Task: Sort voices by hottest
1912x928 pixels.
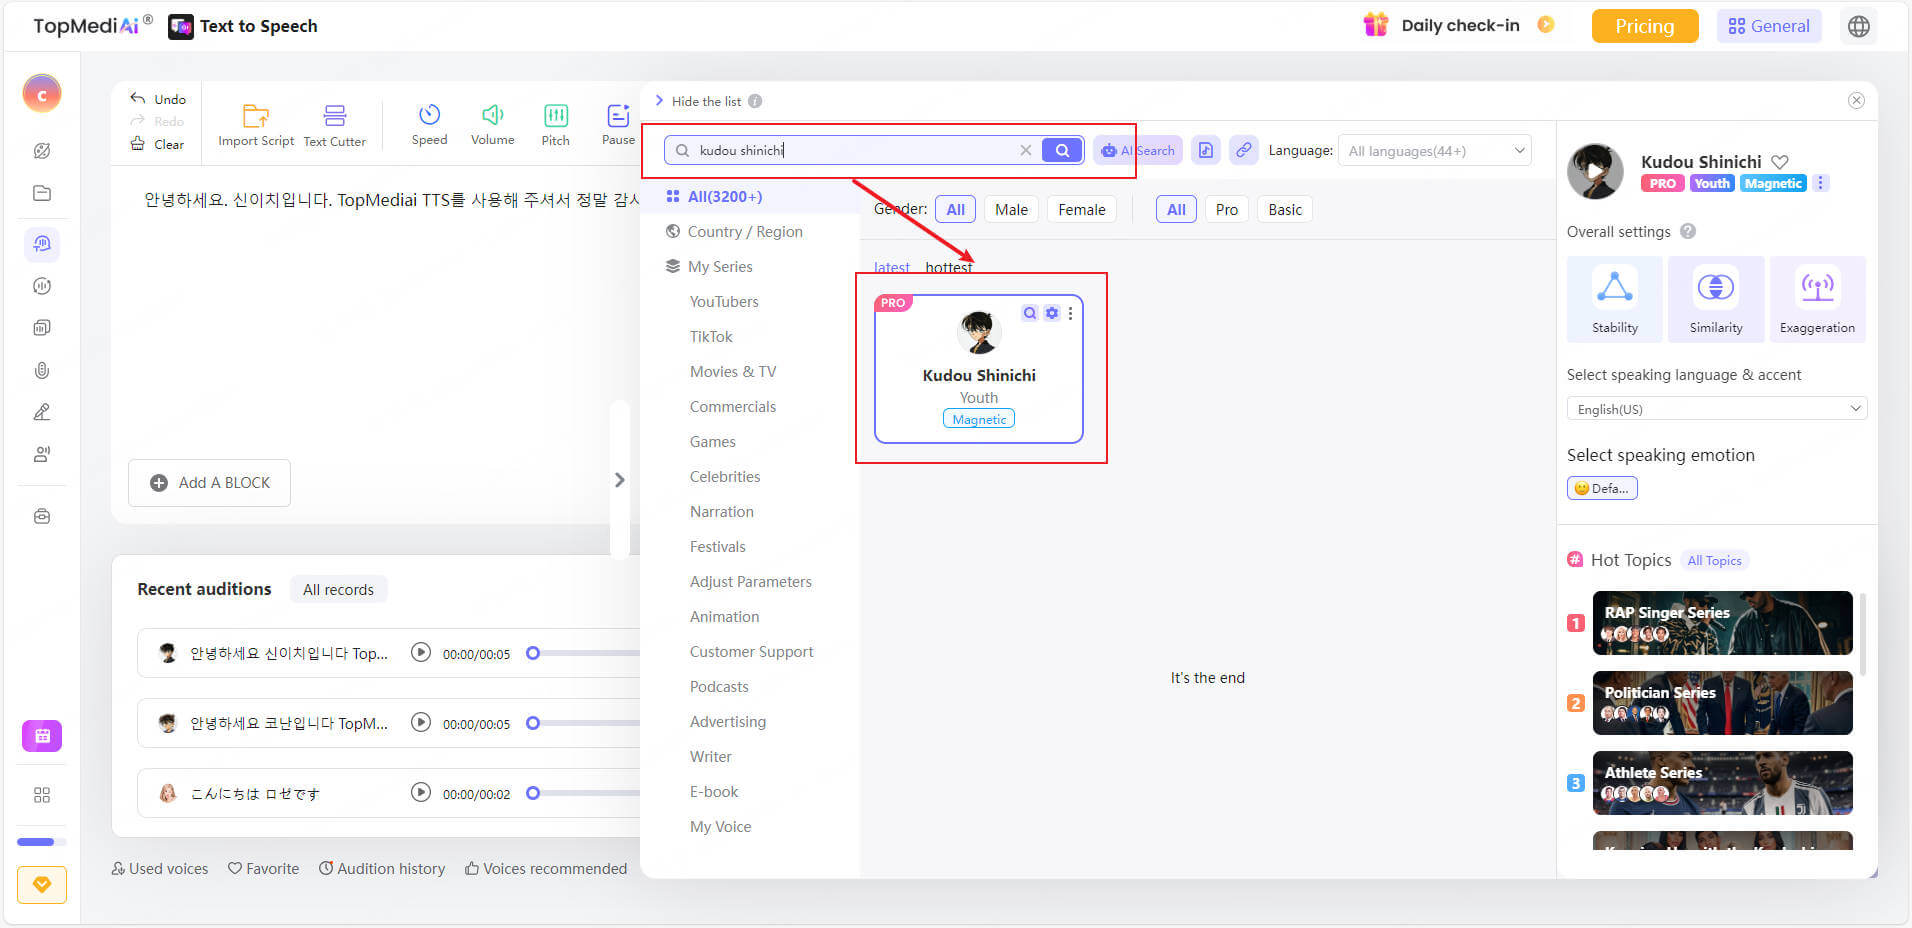Action: click(948, 267)
